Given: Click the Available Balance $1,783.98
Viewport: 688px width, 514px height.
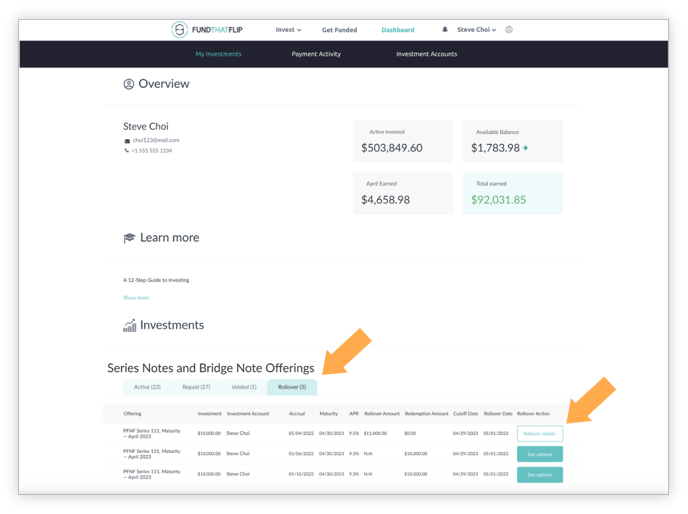Looking at the screenshot, I should (x=495, y=148).
